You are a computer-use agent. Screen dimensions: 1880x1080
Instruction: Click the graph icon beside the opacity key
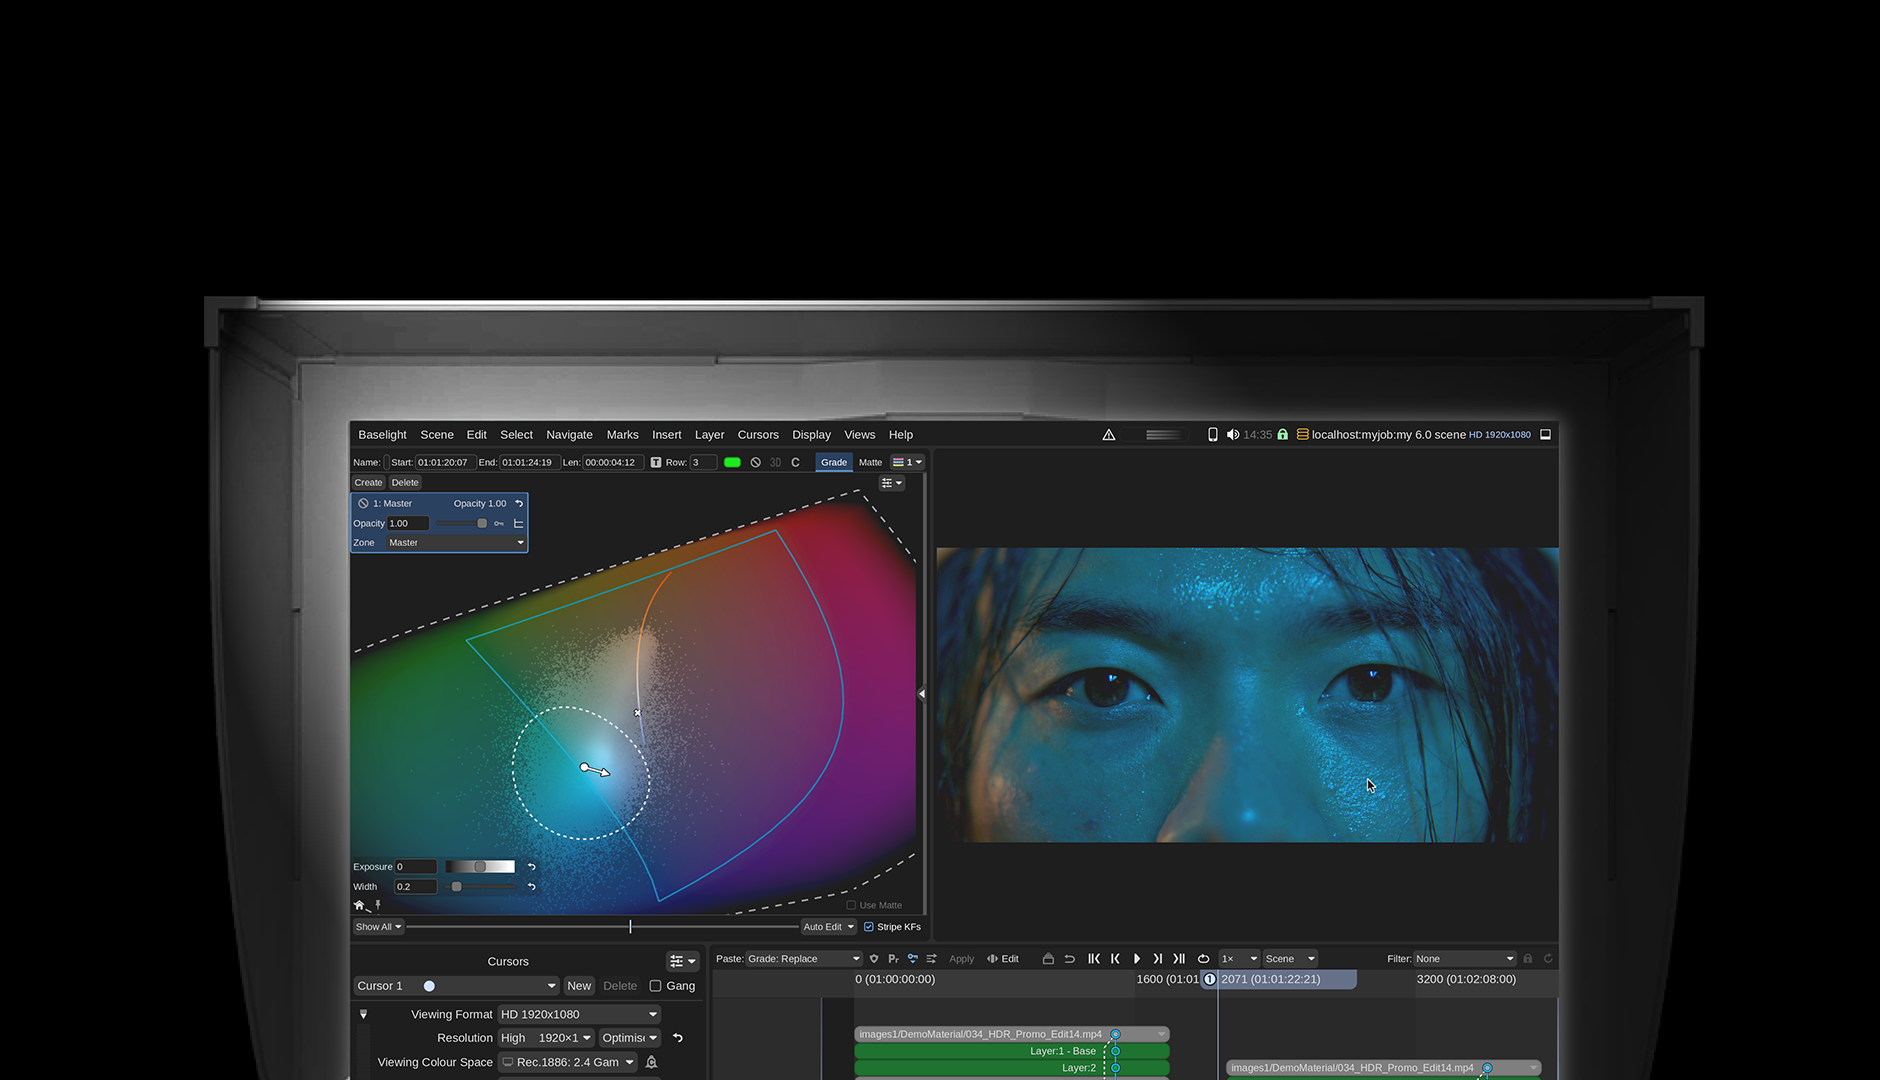(x=518, y=523)
